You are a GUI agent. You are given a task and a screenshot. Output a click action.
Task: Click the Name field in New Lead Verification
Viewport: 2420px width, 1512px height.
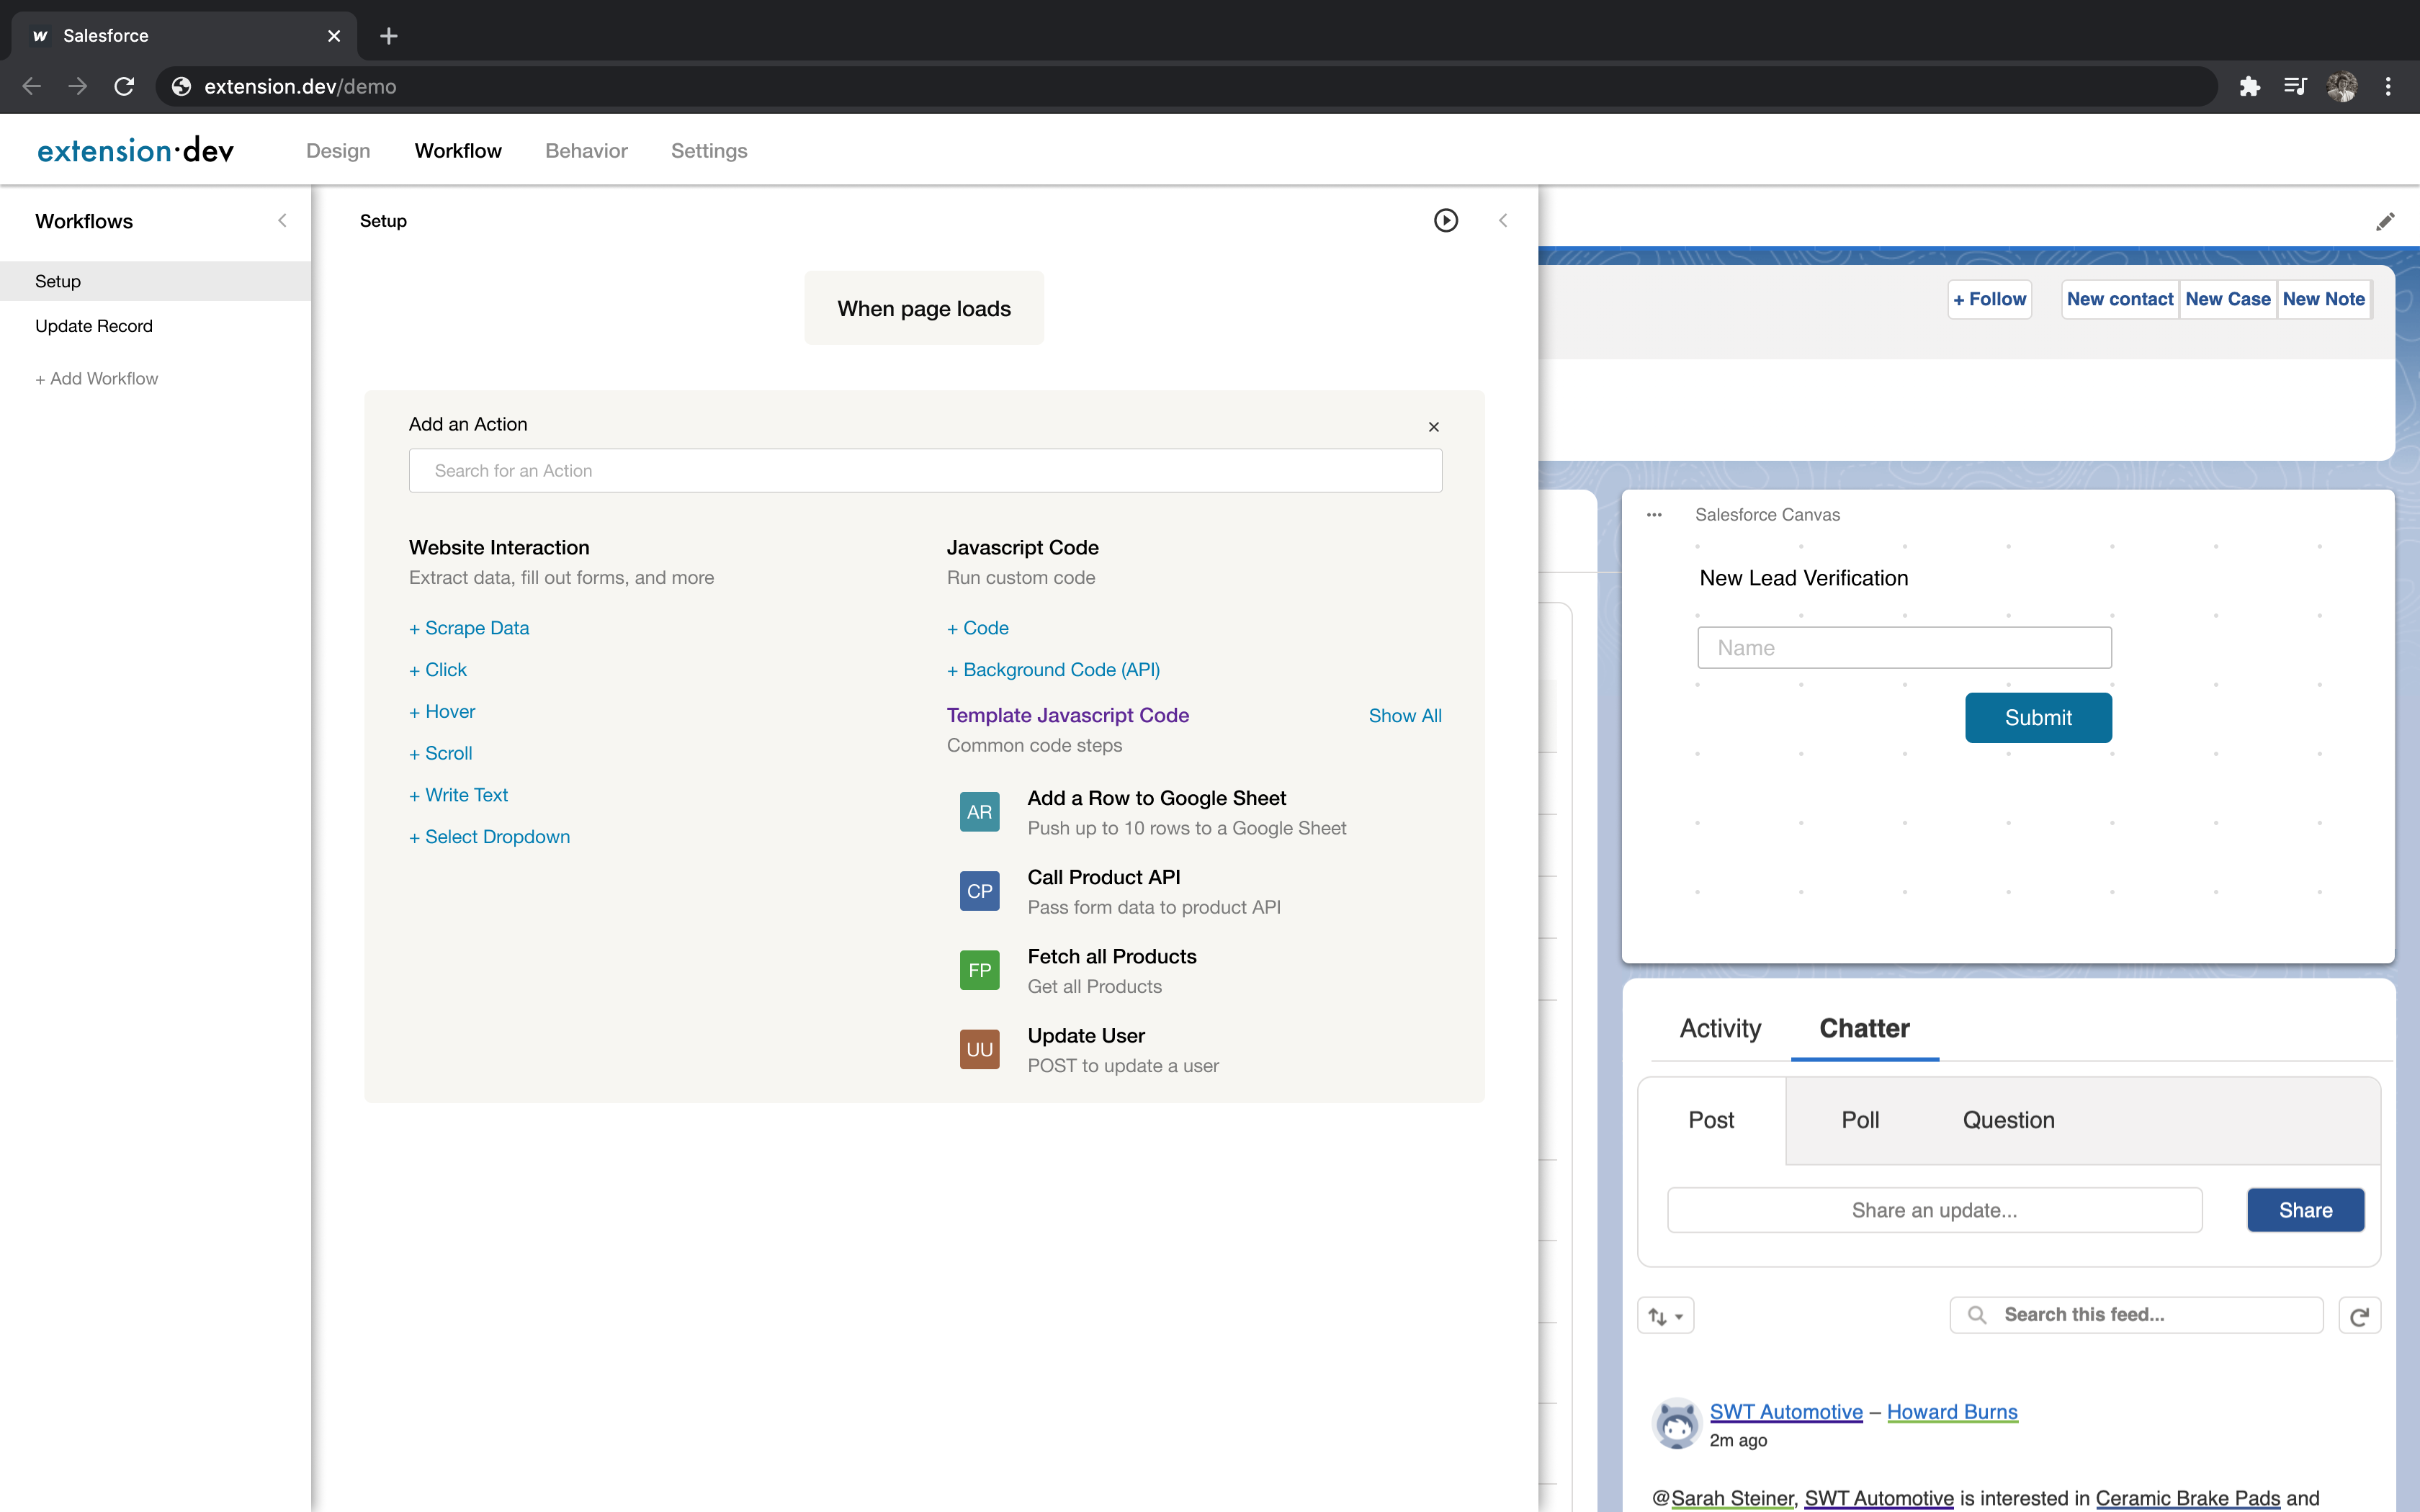coord(1904,647)
